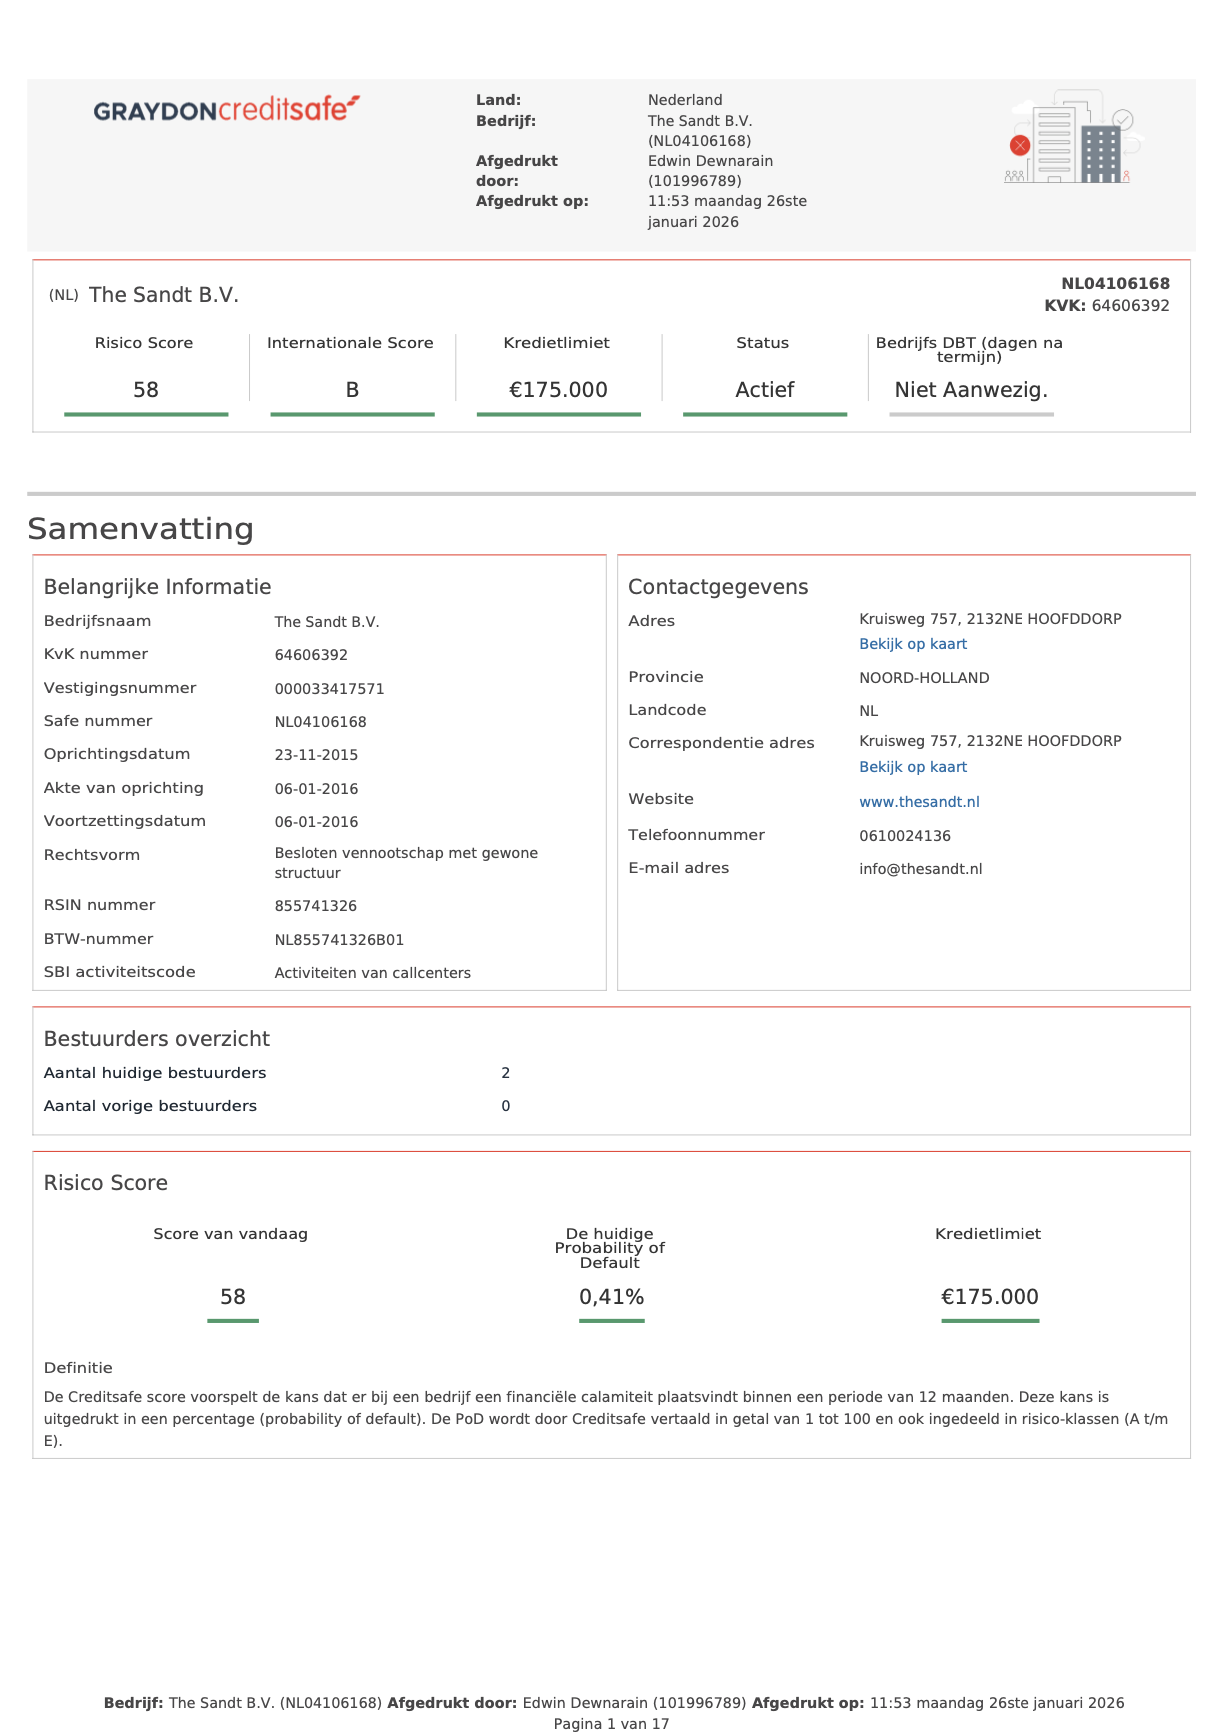Click Provincie value NOORD-HOLLAND
Screen dimensions: 1218x1732
click(924, 678)
